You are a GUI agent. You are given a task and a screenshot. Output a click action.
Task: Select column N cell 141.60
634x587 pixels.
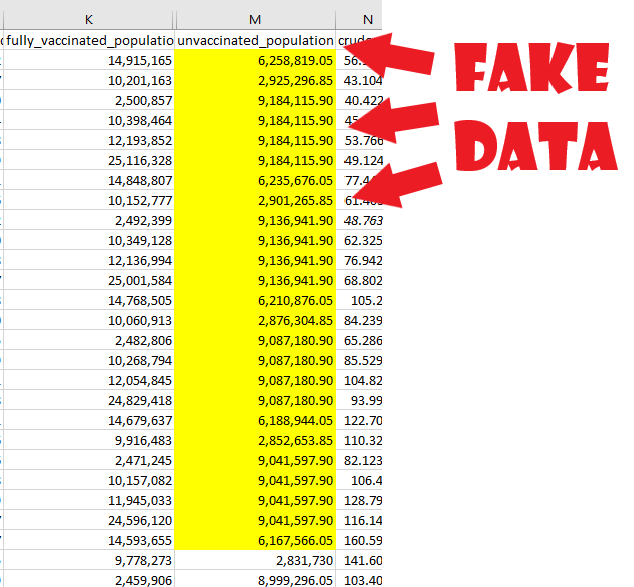[359, 560]
